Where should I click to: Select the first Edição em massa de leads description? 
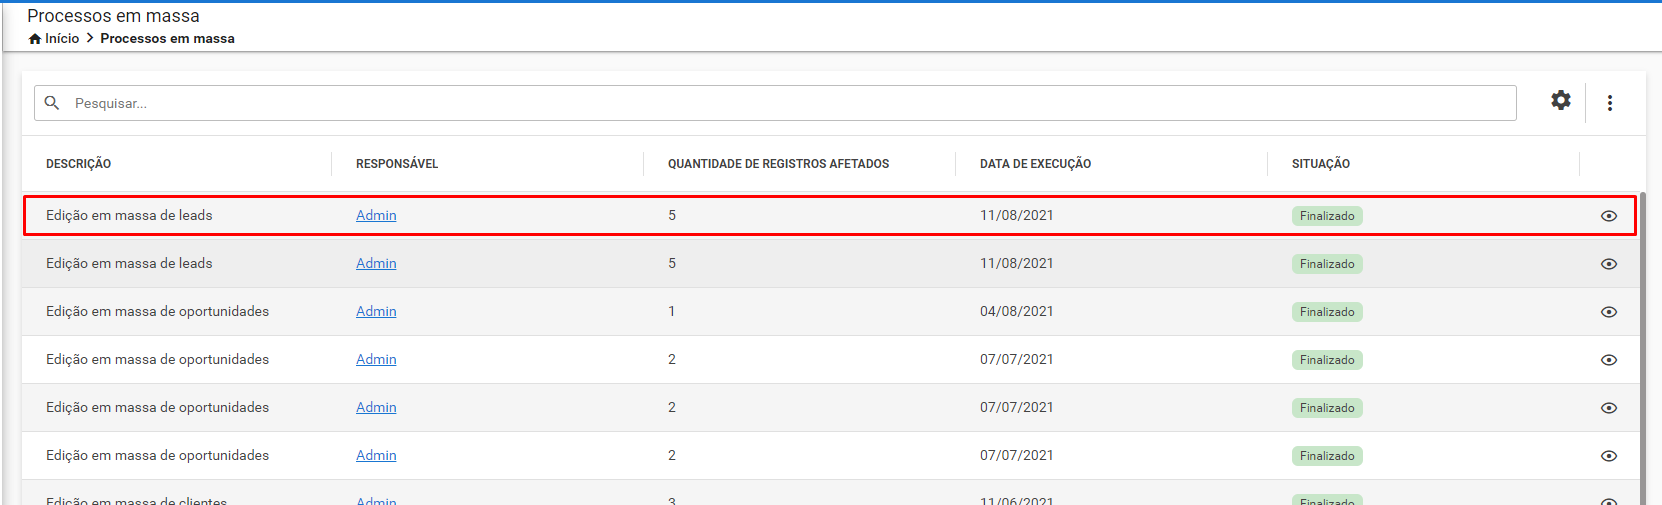coord(129,216)
